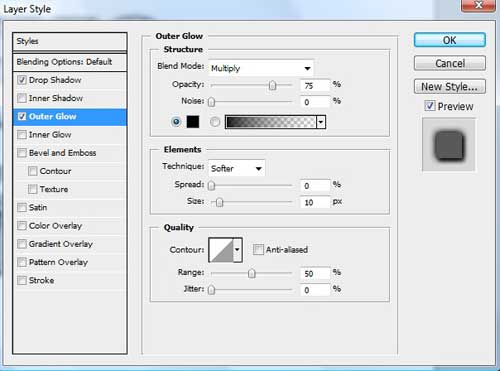Uncheck the Outer Glow checkbox
The width and height of the screenshot is (500, 371).
point(22,116)
